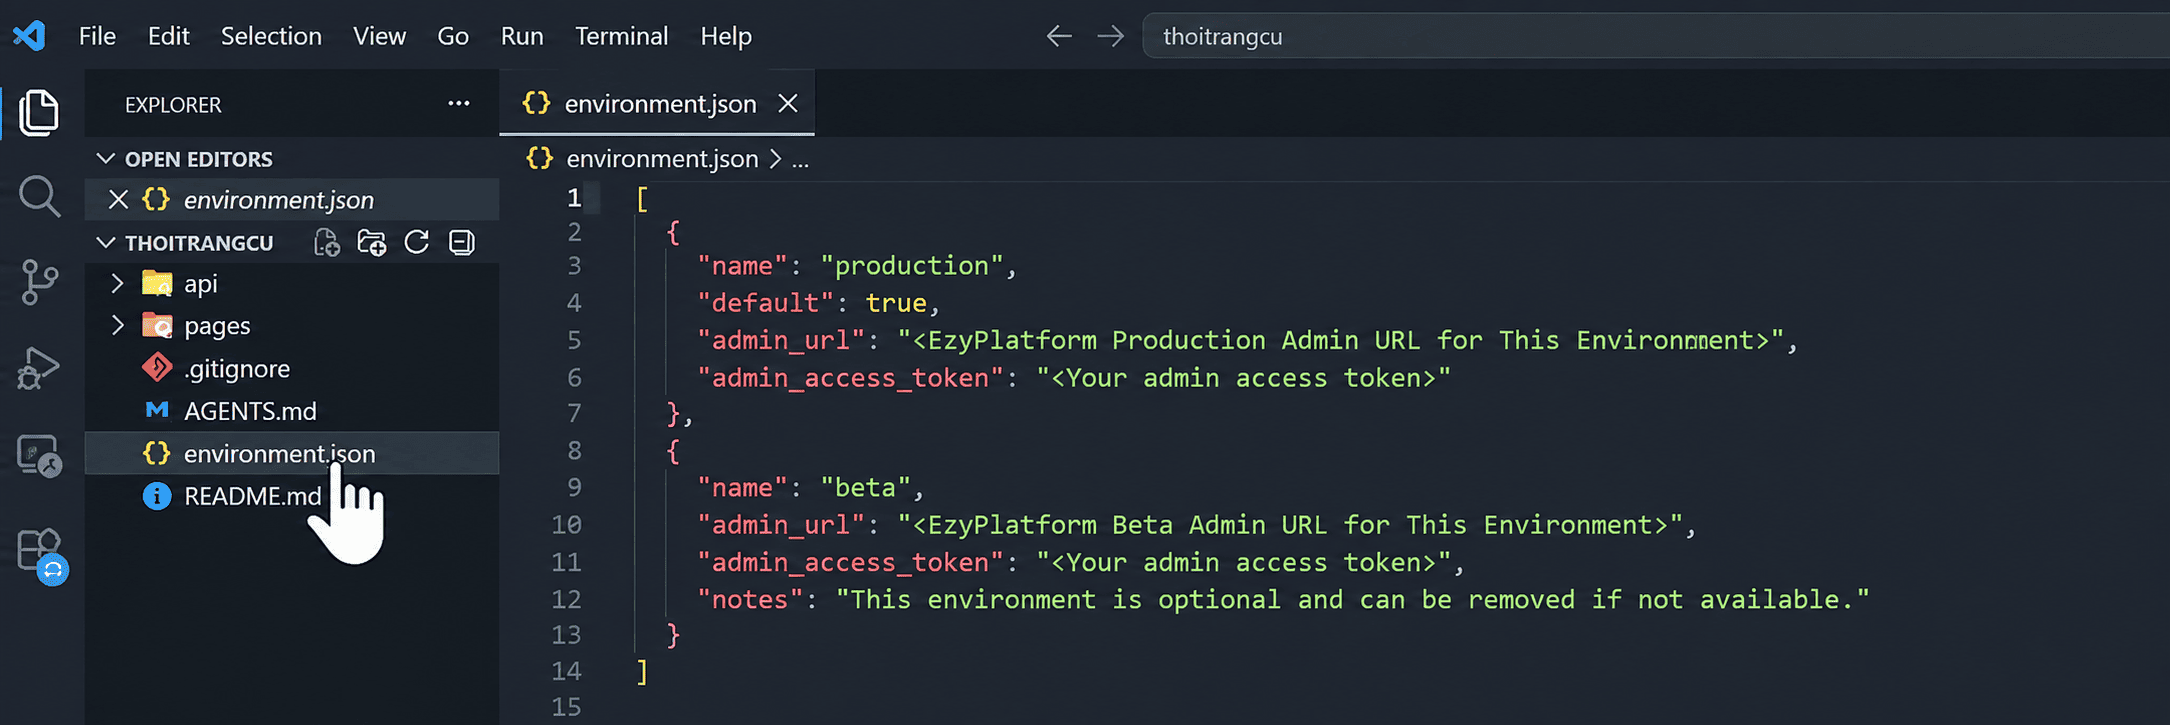Open the Terminal menu
Viewport: 2170px width, 725px height.
(x=621, y=36)
